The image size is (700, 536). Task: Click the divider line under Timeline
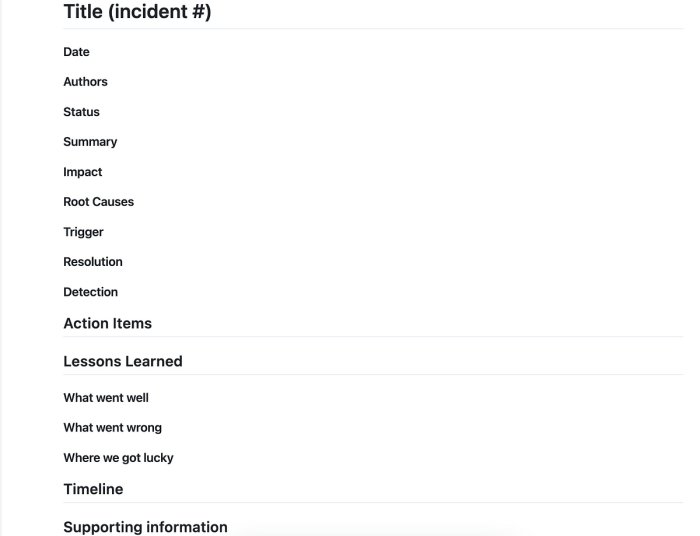pyautogui.click(x=373, y=503)
